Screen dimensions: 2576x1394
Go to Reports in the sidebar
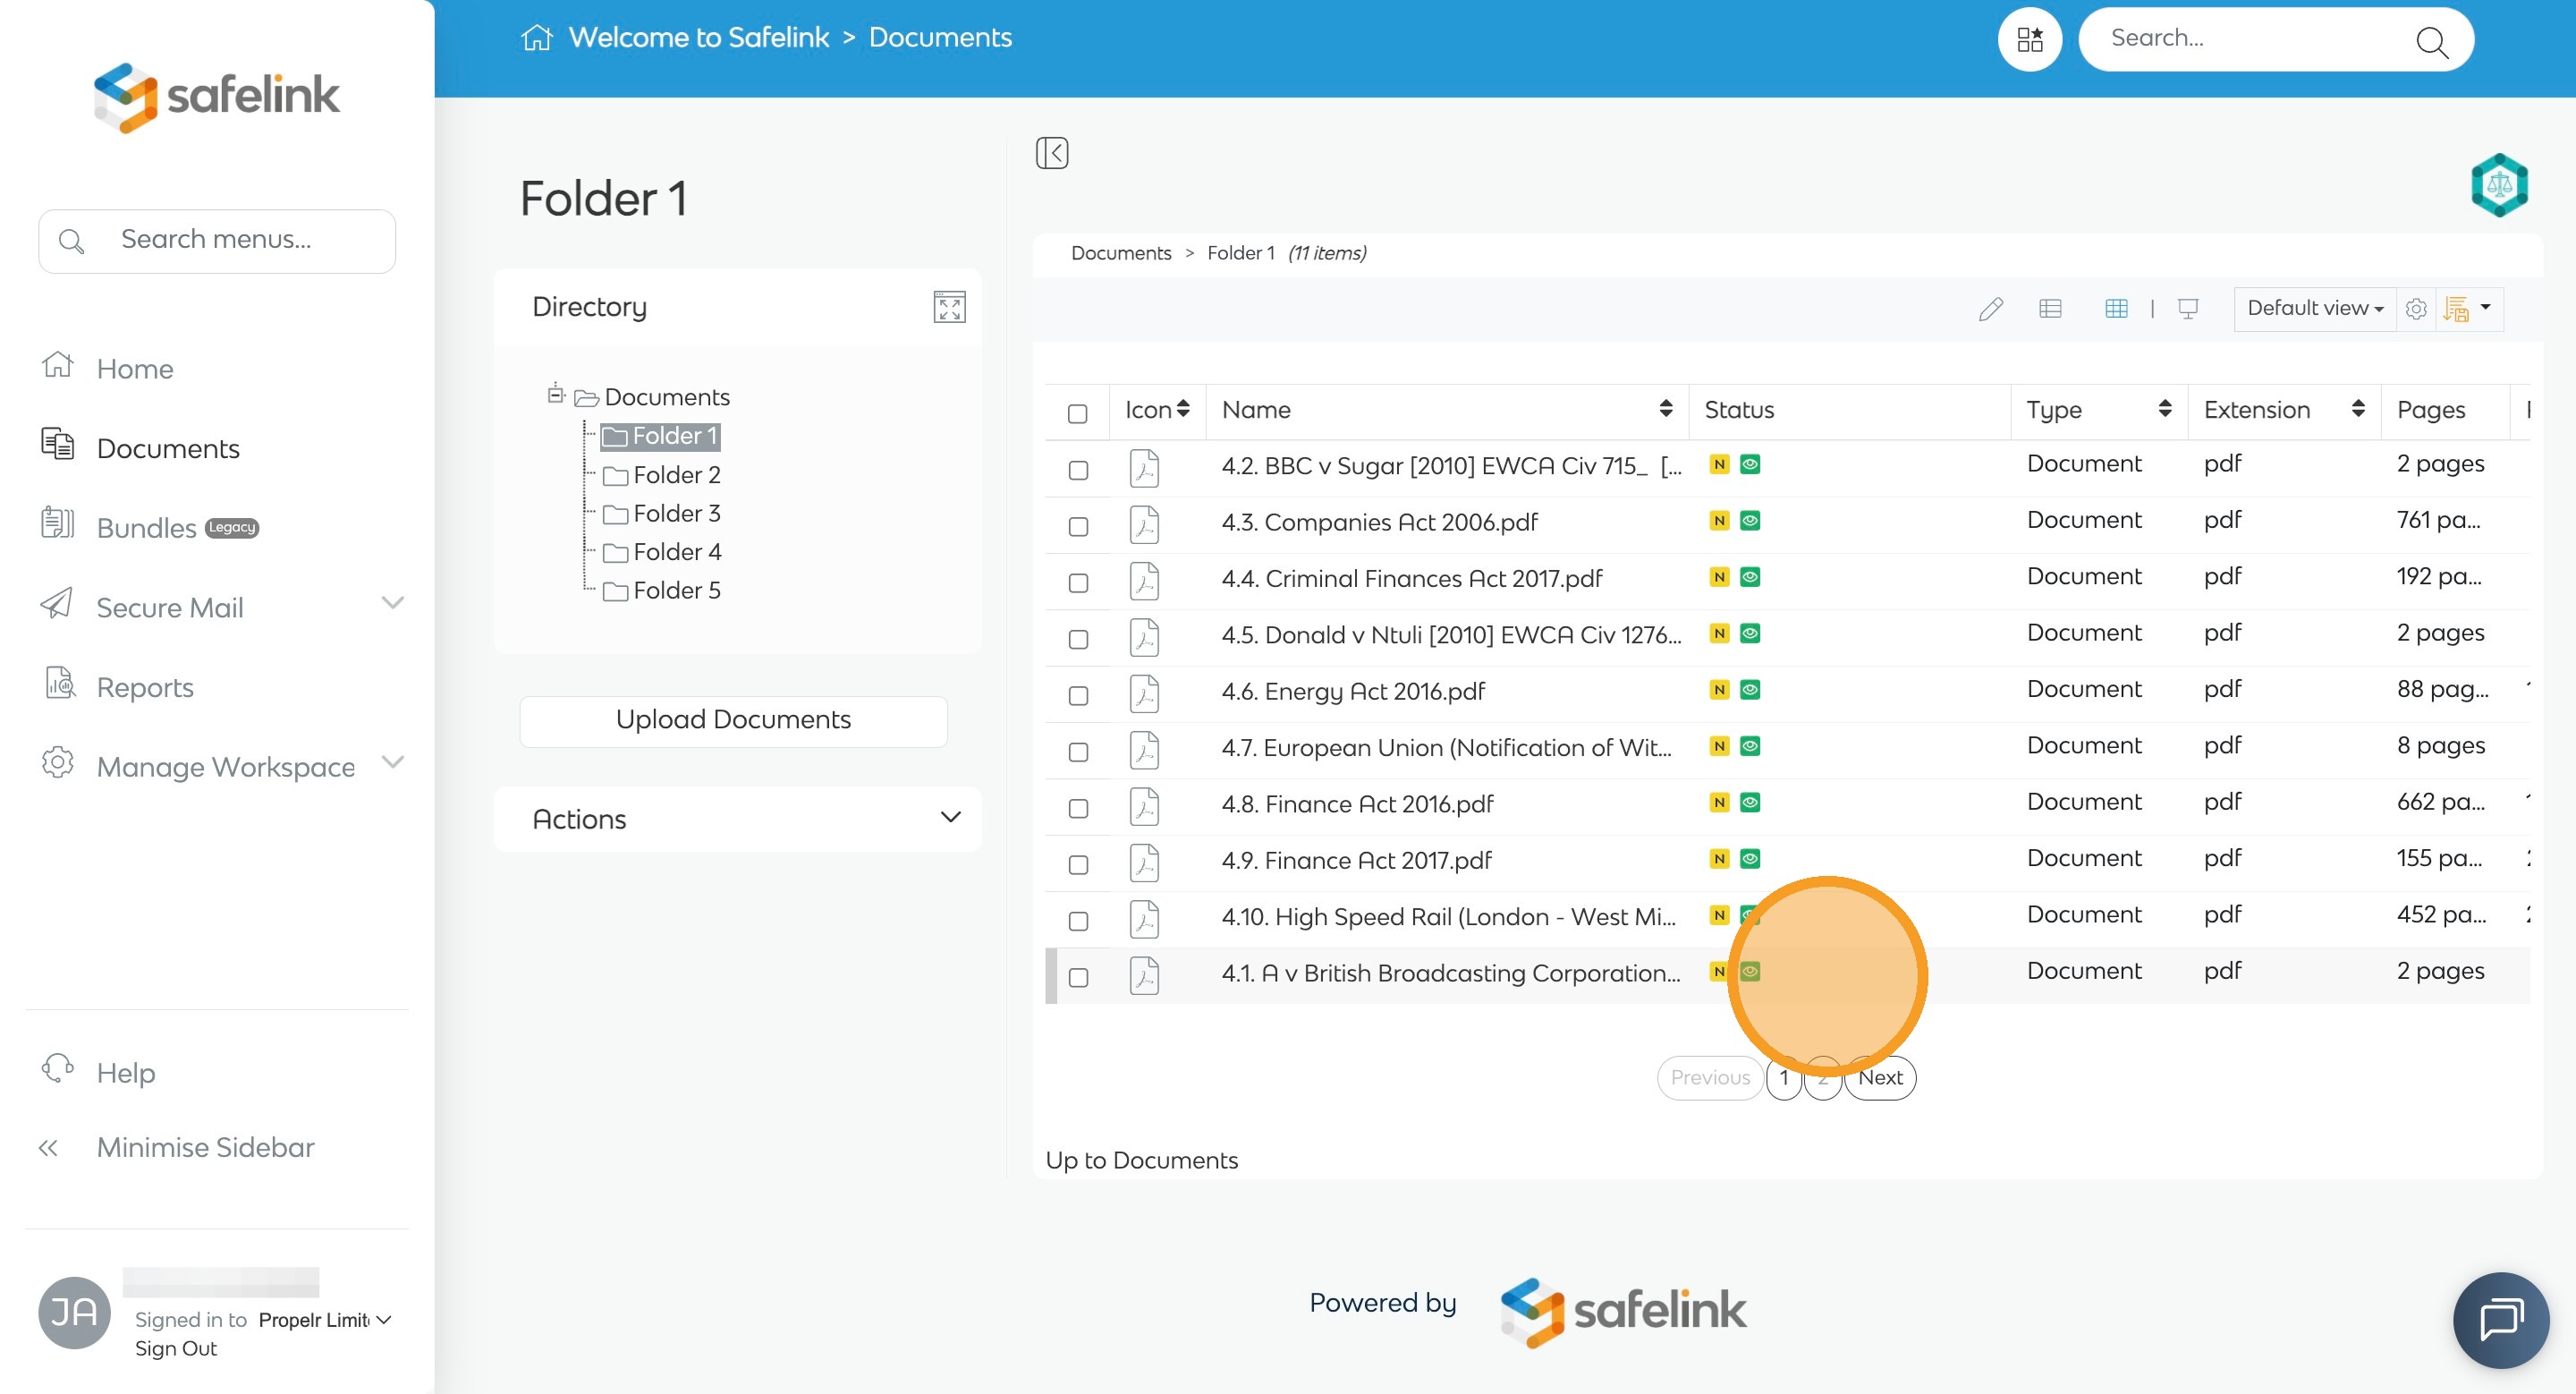(145, 687)
